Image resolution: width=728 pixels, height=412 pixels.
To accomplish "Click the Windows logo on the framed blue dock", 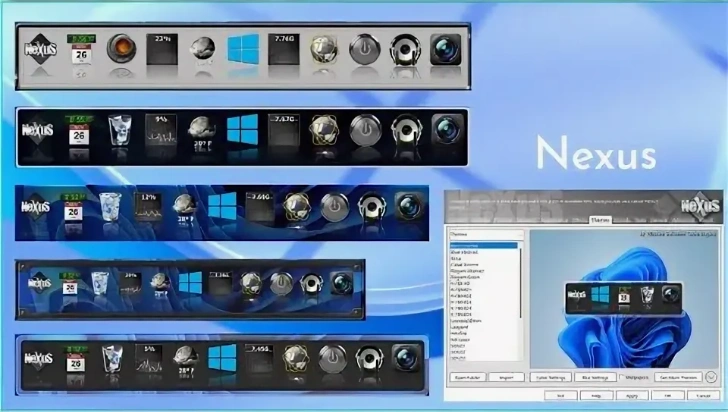I will pyautogui.click(x=190, y=283).
